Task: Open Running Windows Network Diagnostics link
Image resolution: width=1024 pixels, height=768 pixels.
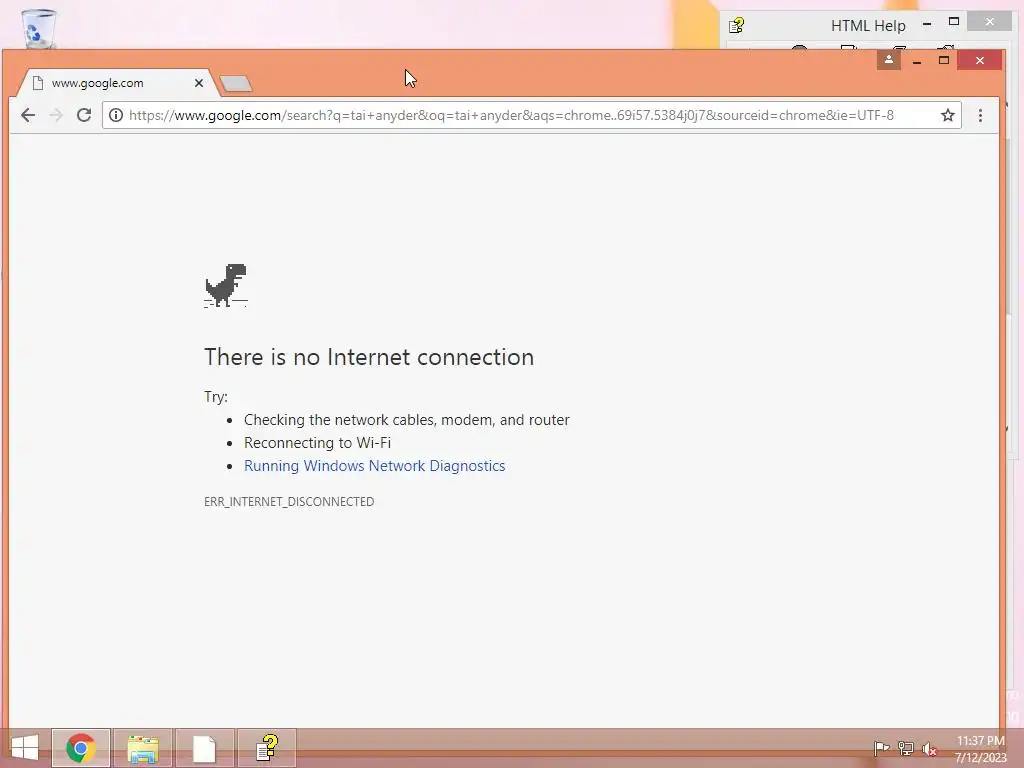Action: click(374, 466)
